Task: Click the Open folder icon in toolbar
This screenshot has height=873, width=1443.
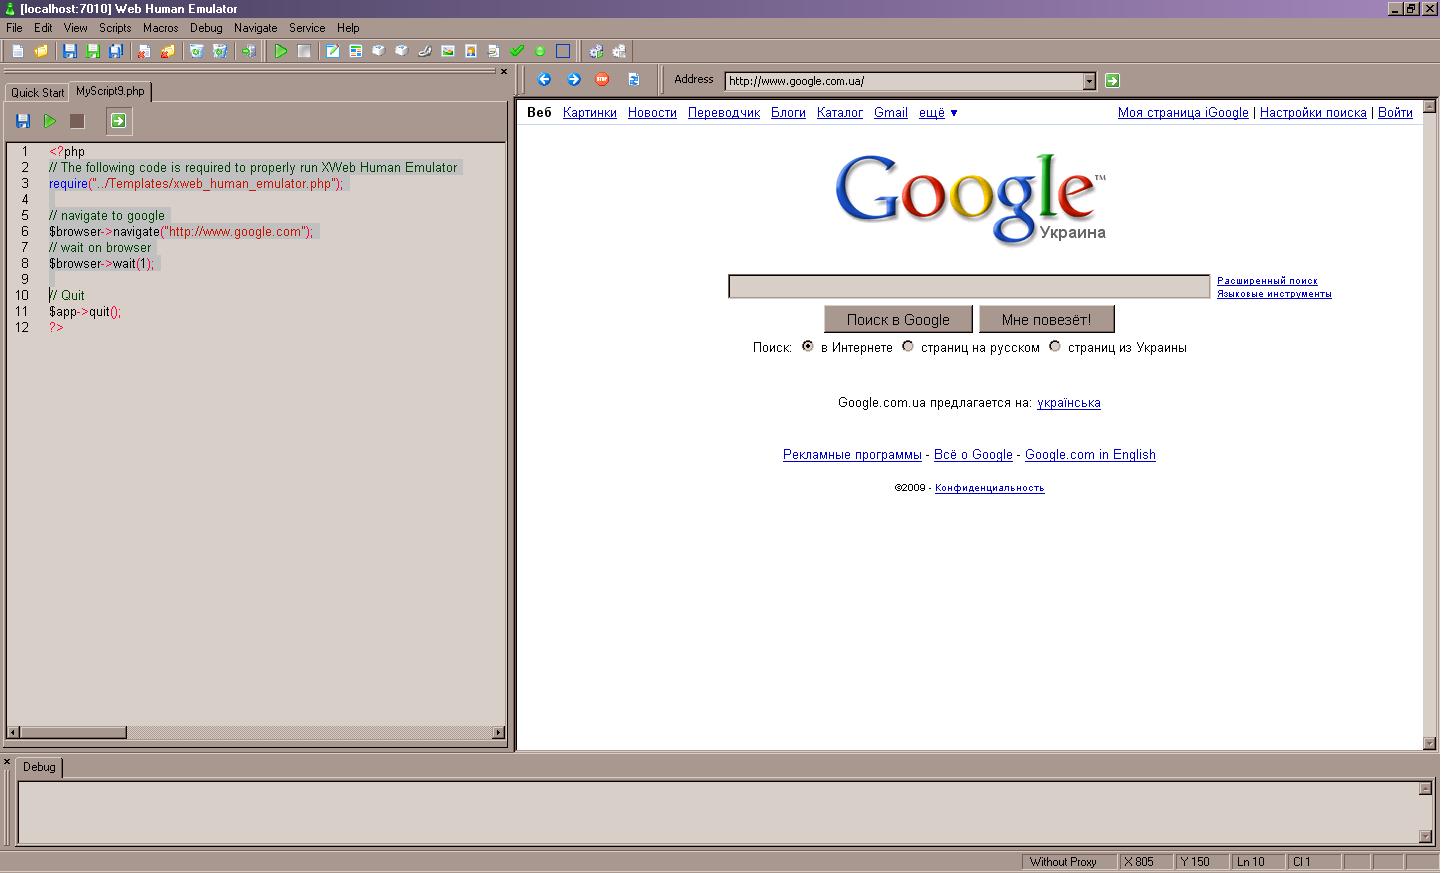Action: 41,51
